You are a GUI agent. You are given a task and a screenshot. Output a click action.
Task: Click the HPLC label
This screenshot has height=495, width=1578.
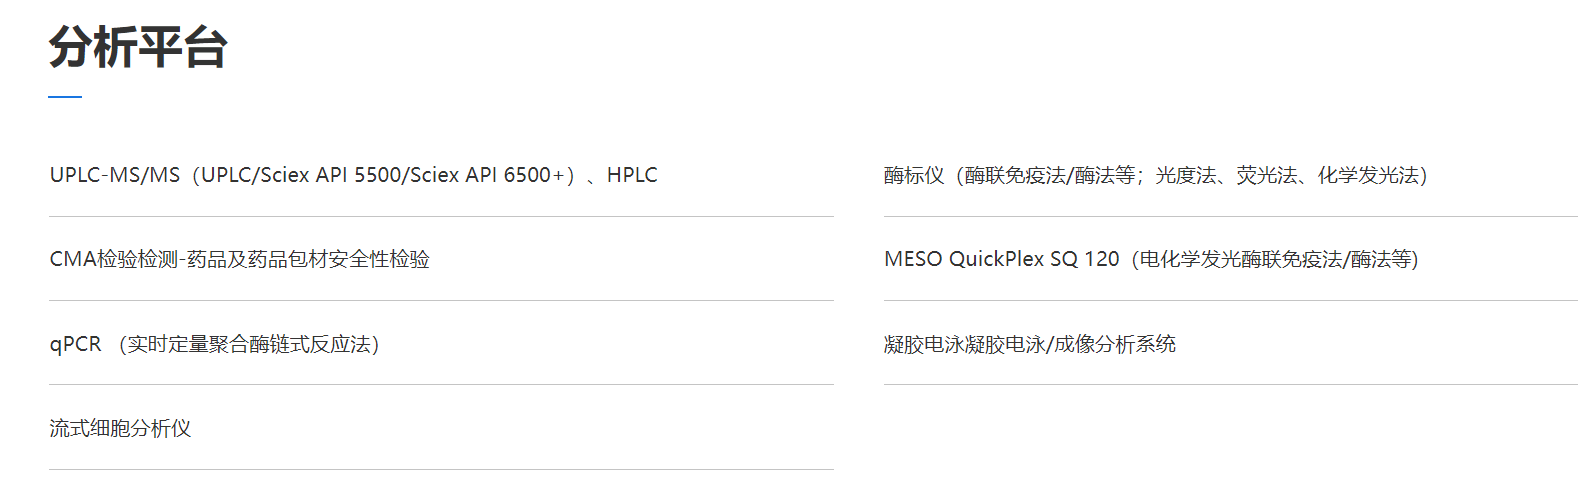click(632, 175)
